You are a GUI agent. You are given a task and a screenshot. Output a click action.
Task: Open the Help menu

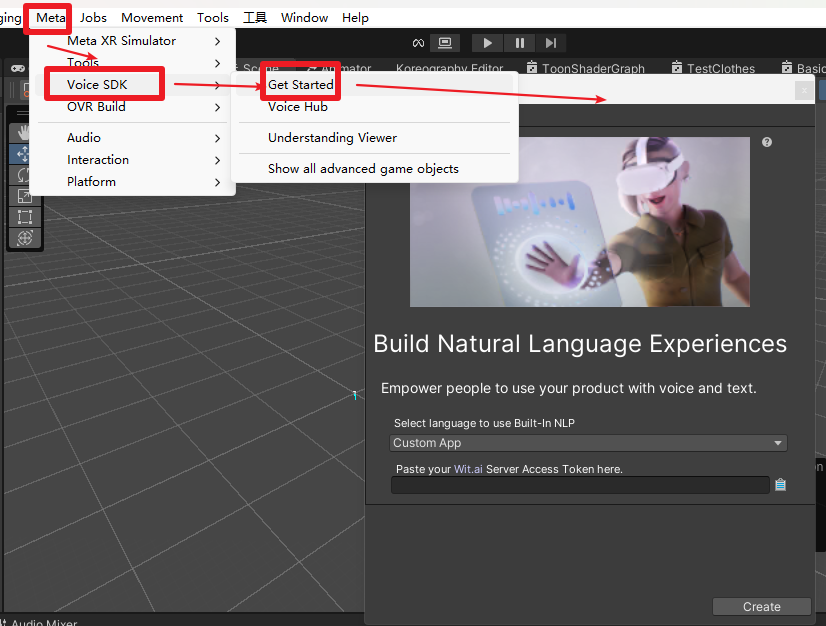[355, 18]
